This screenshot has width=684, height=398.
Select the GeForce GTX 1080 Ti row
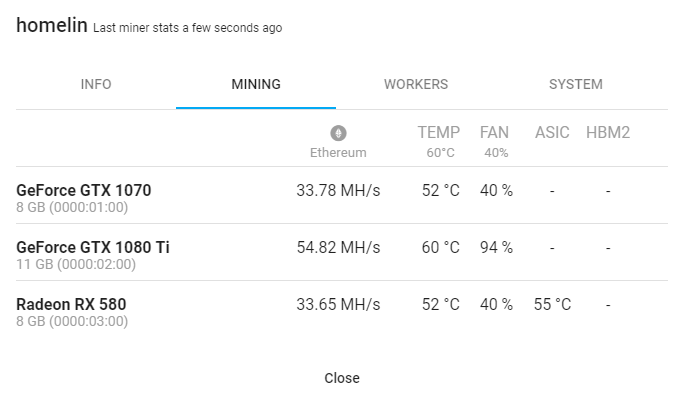click(342, 252)
